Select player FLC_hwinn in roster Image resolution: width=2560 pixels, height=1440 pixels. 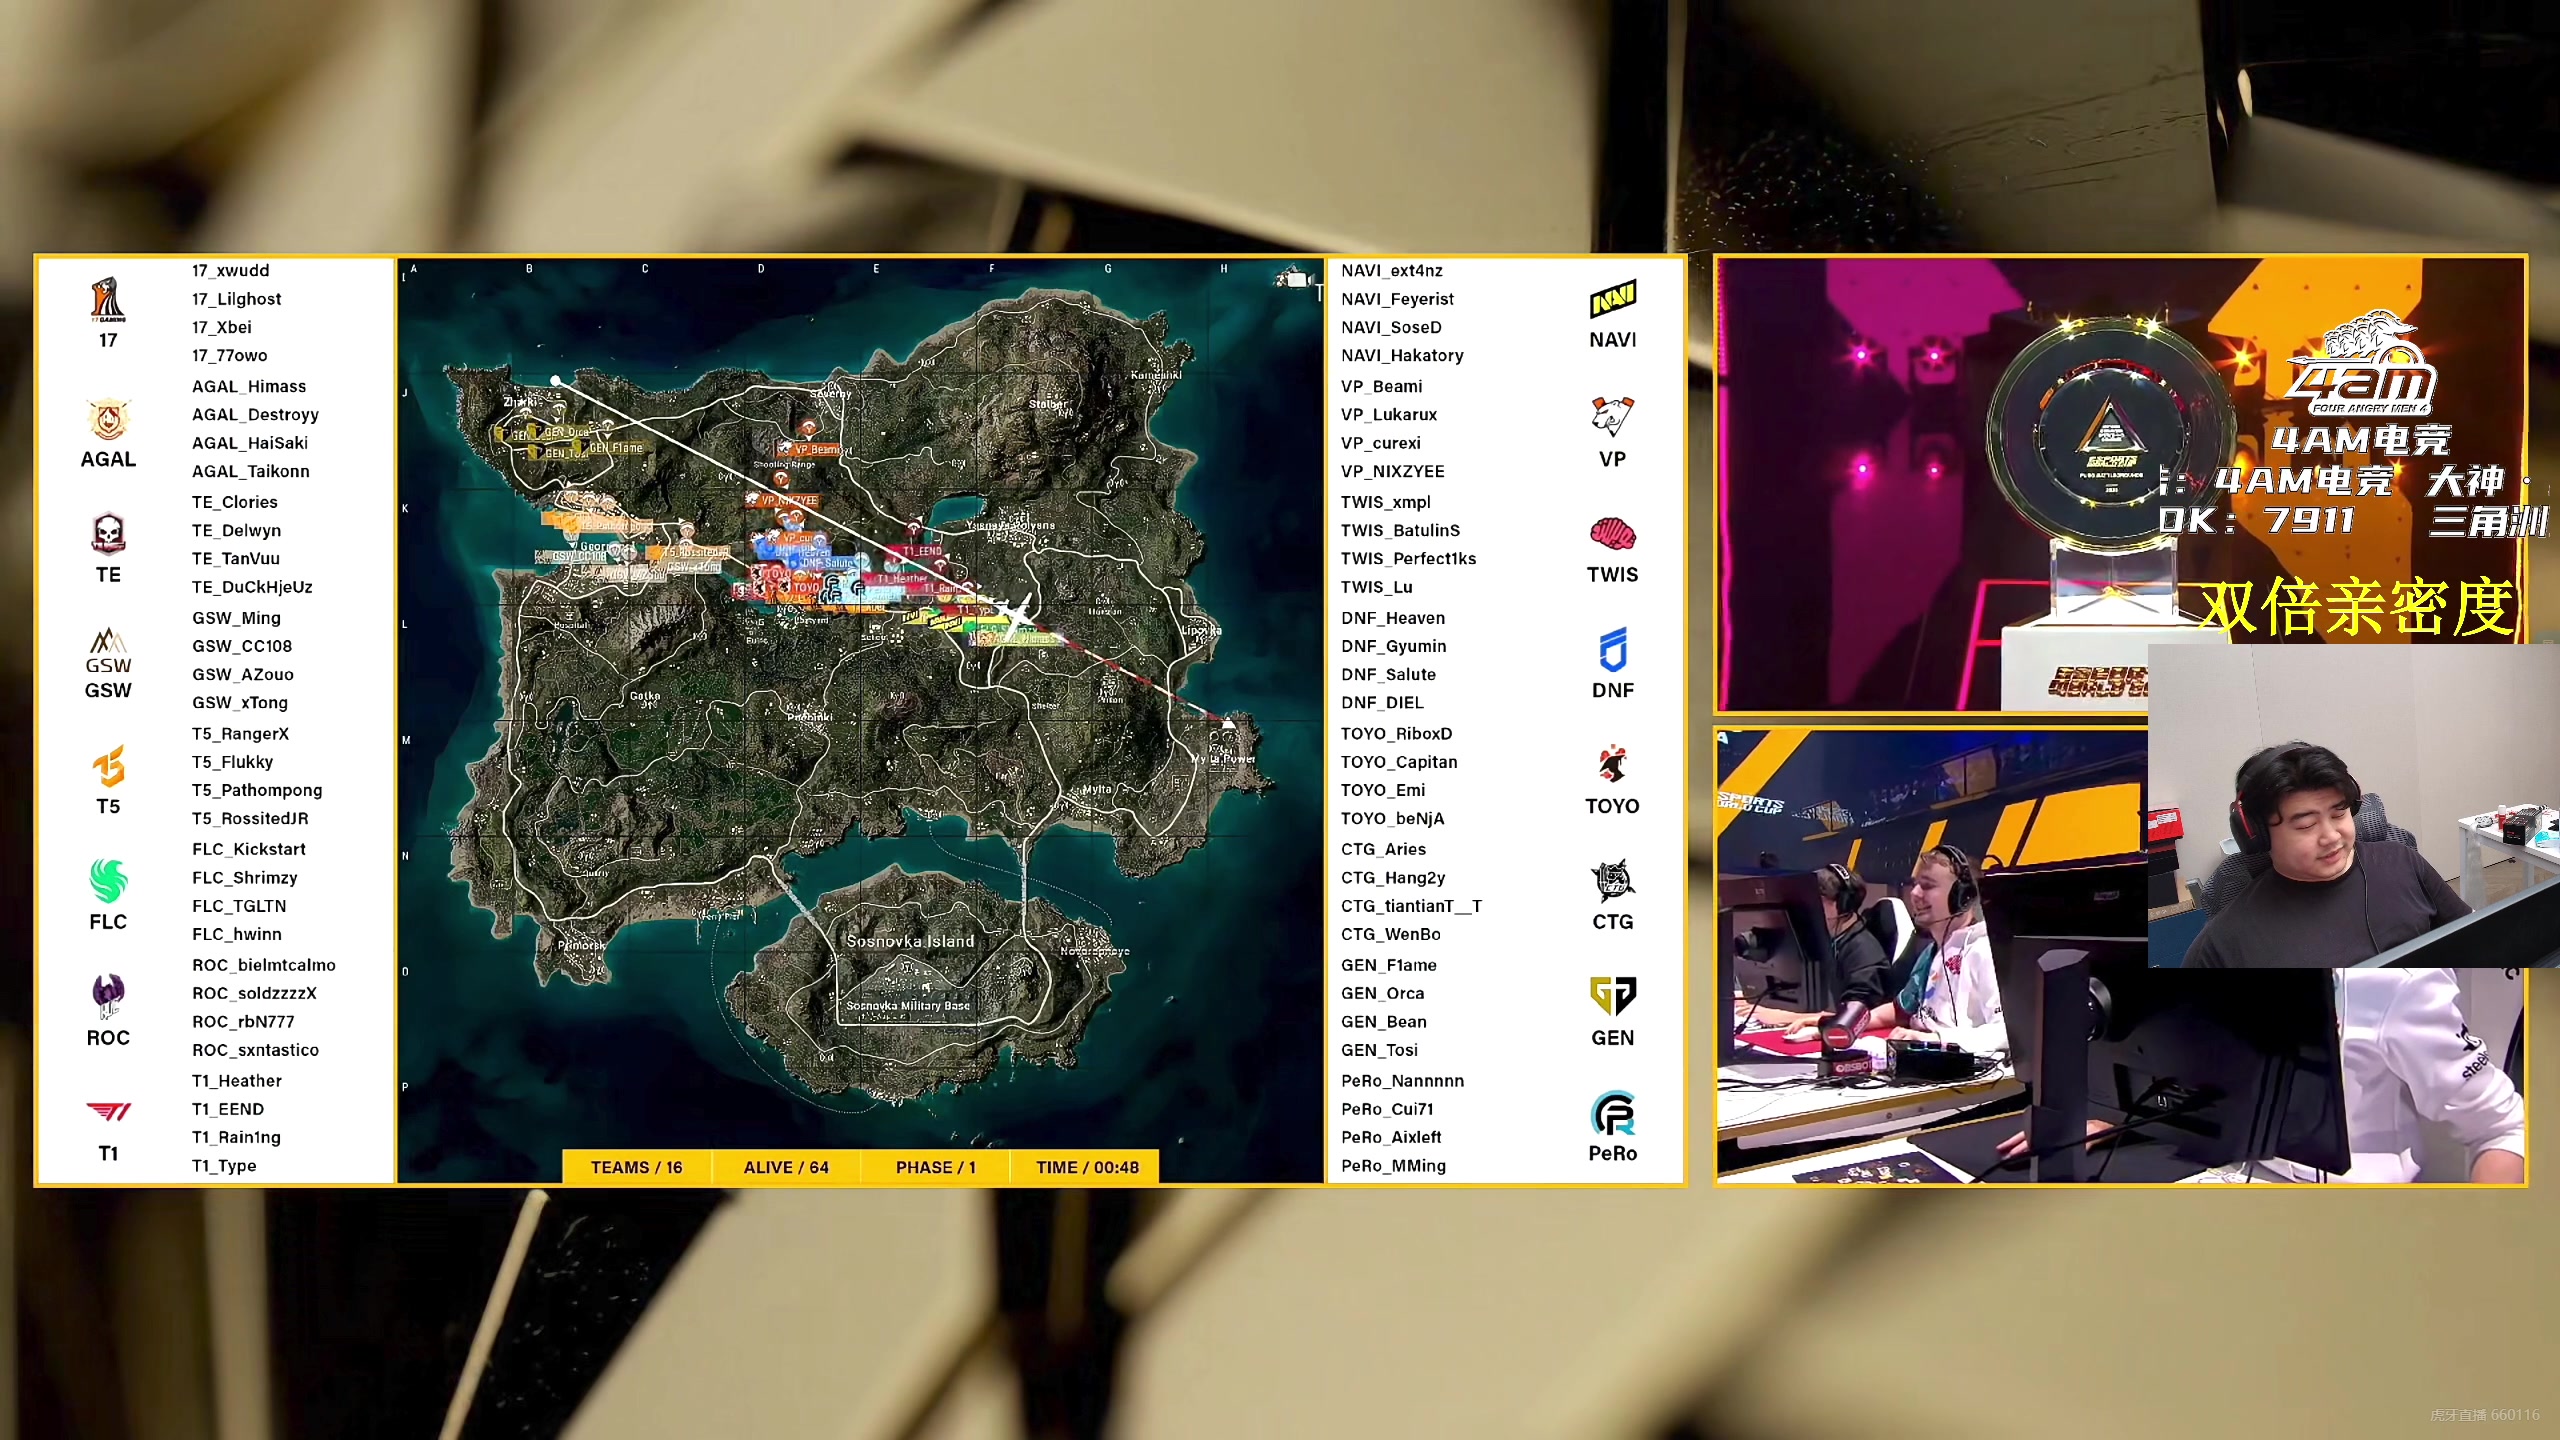[x=236, y=934]
